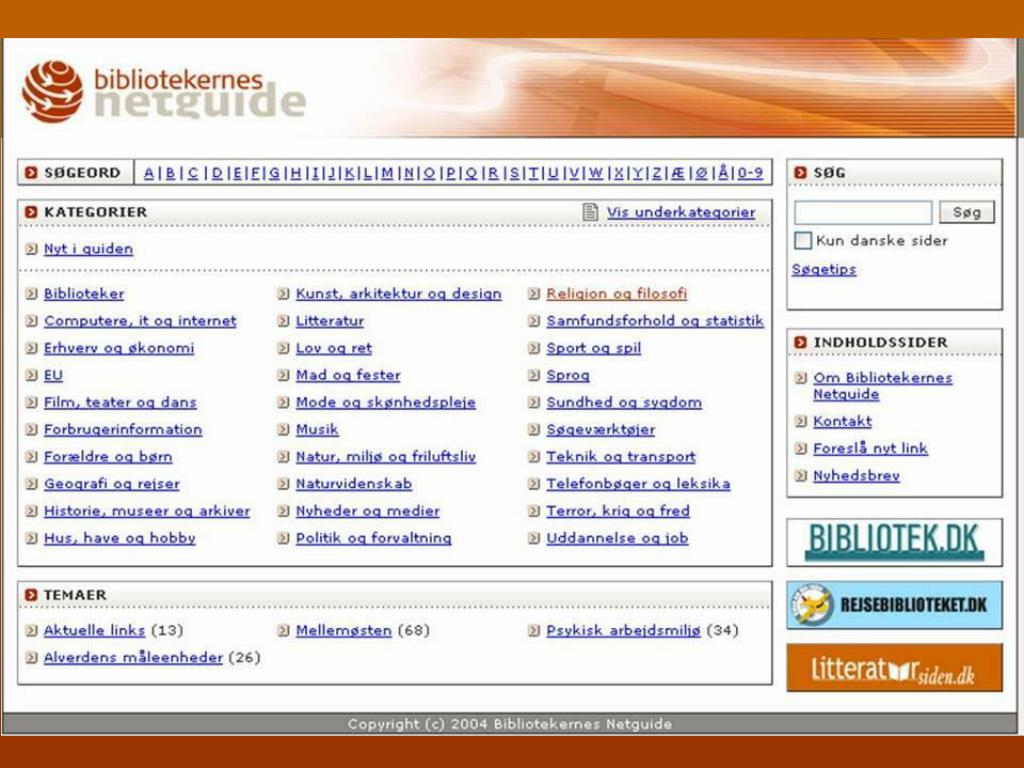Screen dimensions: 1024x768
Task: Click the arrow icon beside Nyt i guiden
Action: pyautogui.click(x=31, y=249)
